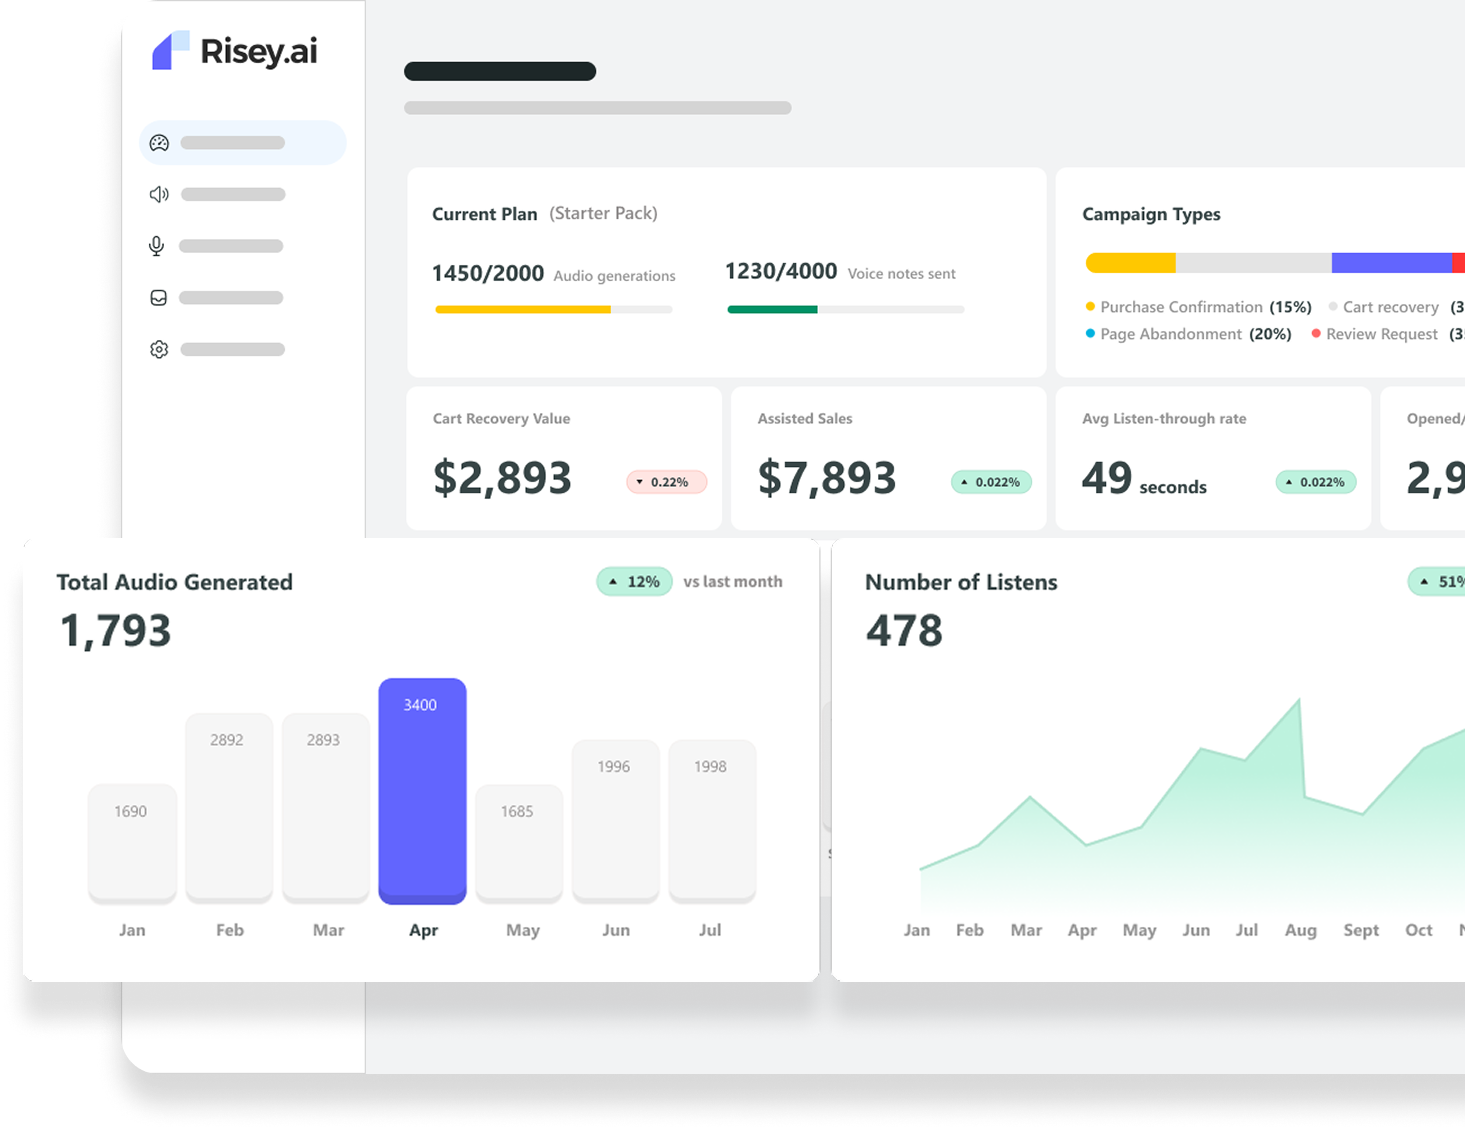Screen dimensions: 1465x1132
Task: Open the inbox icon in the sidebar
Action: [x=158, y=297]
